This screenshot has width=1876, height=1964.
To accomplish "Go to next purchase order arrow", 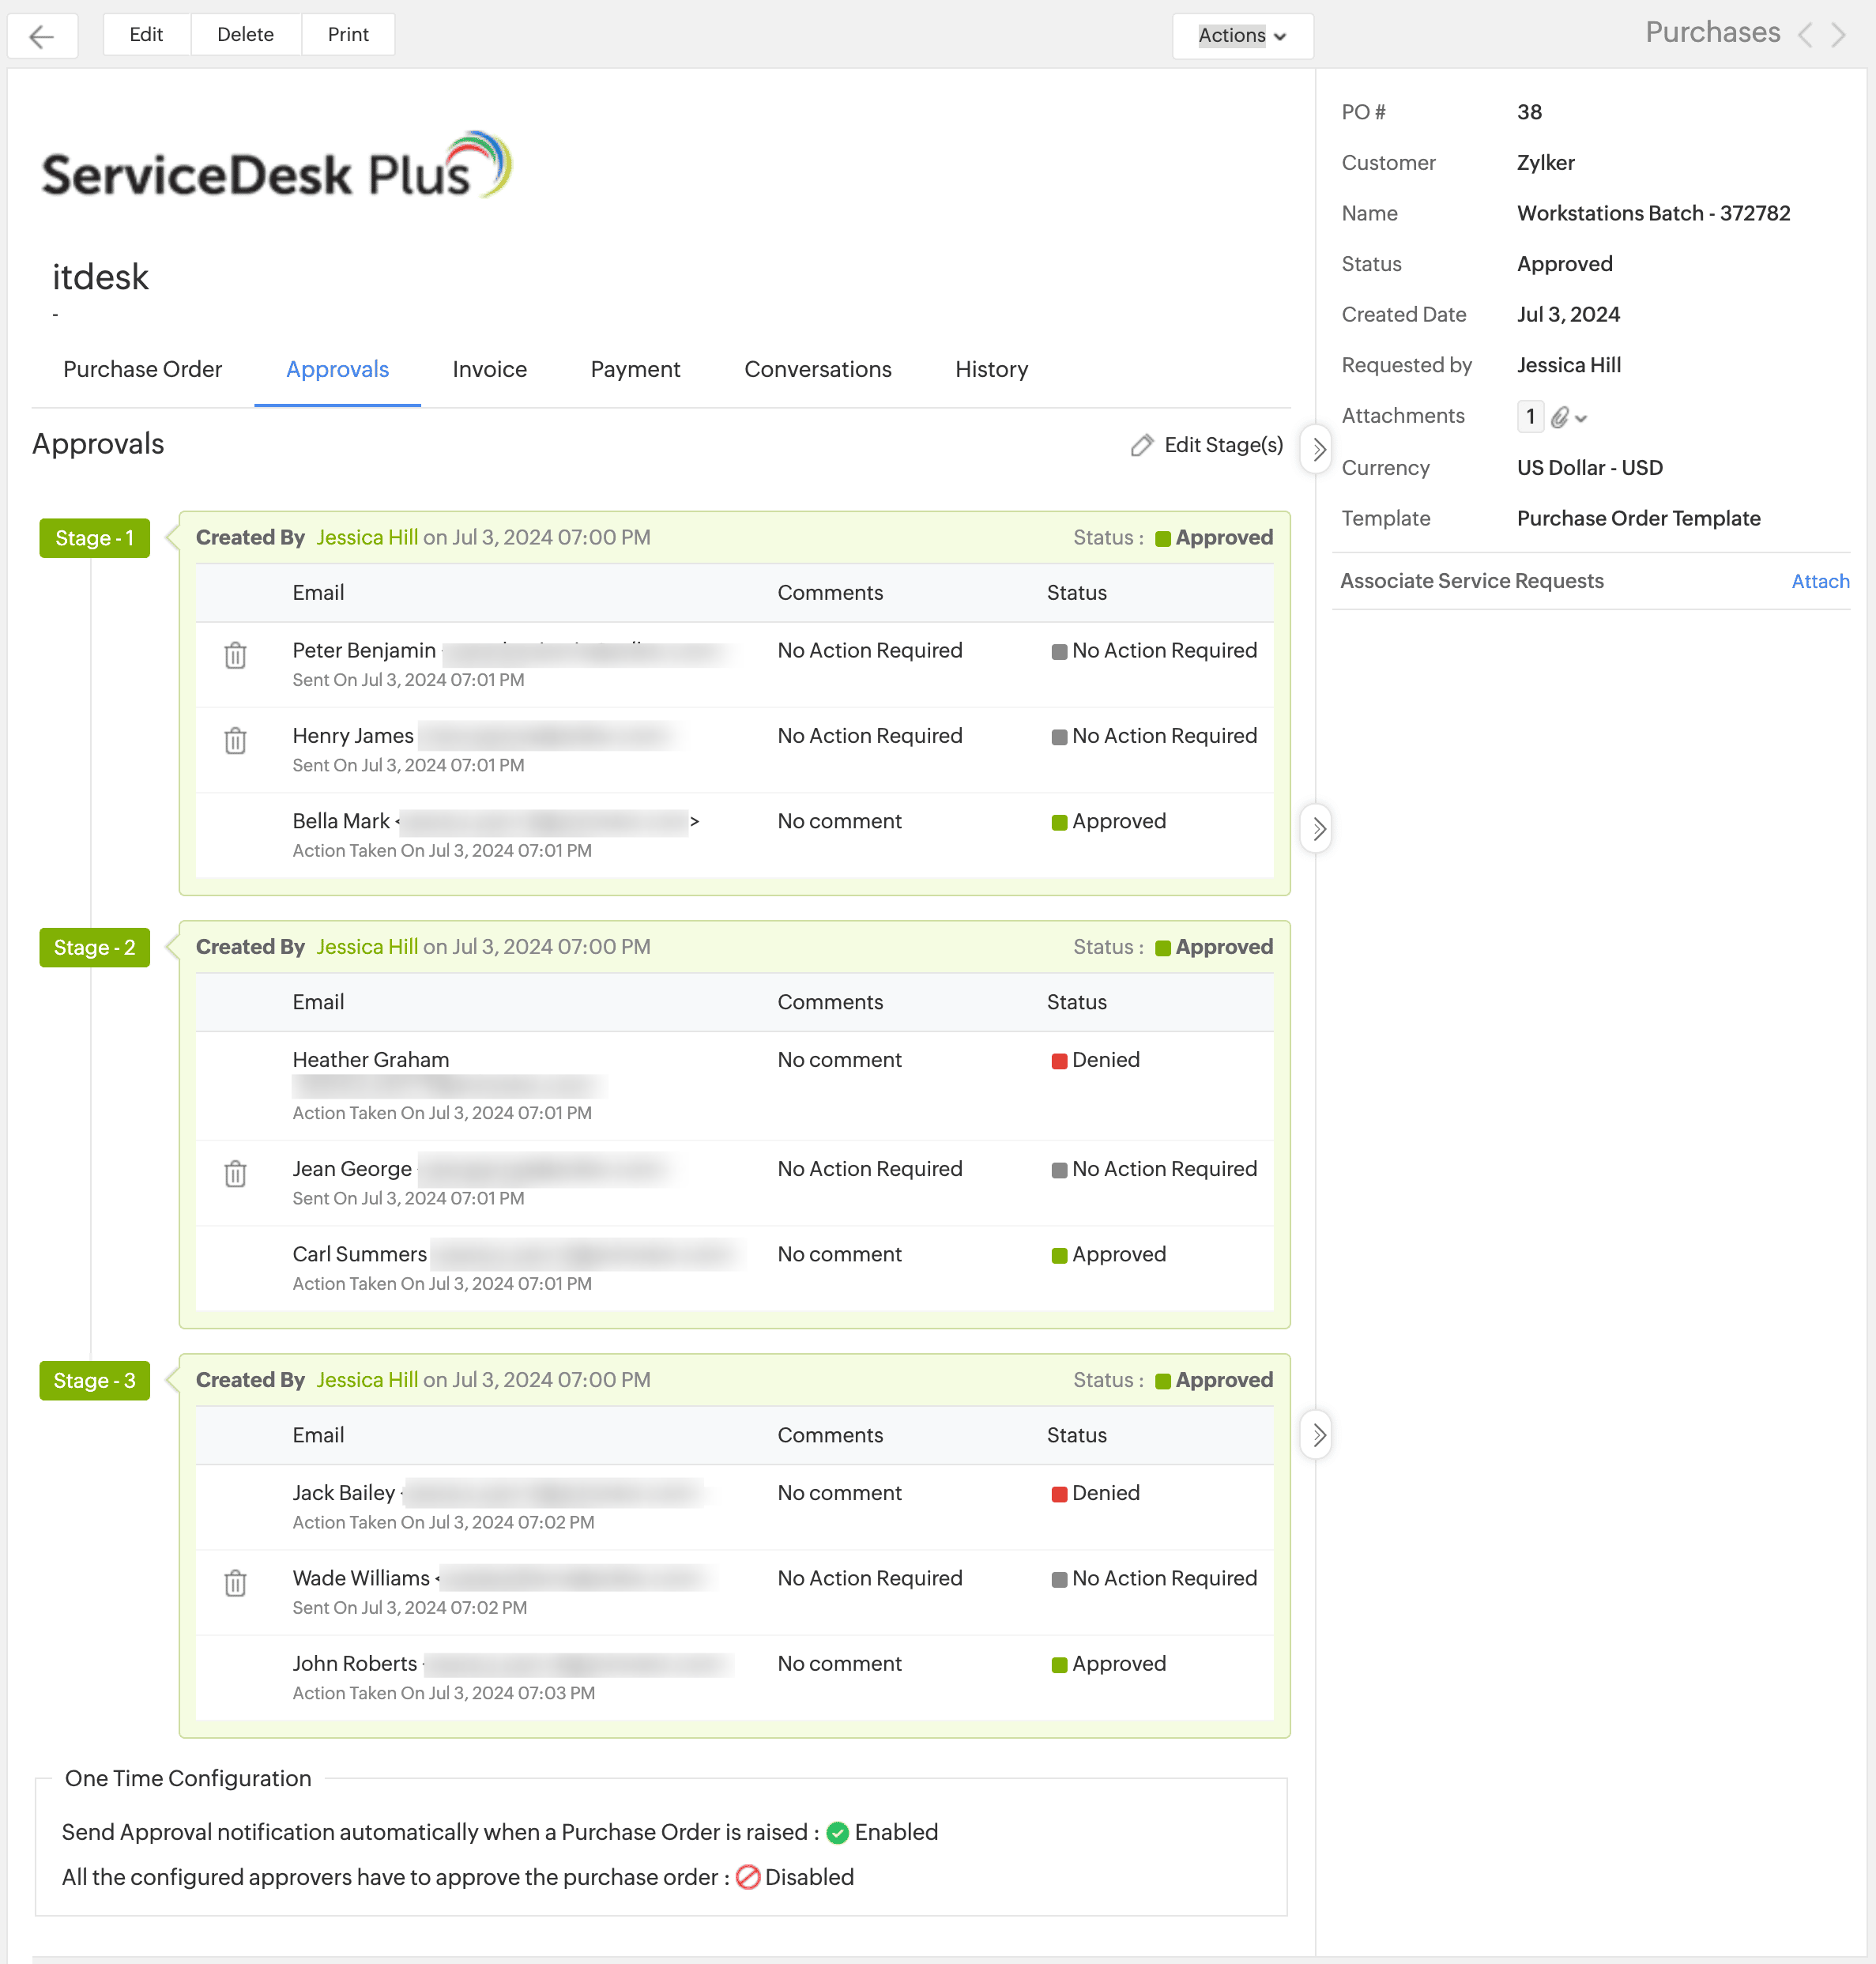I will pos(1838,35).
